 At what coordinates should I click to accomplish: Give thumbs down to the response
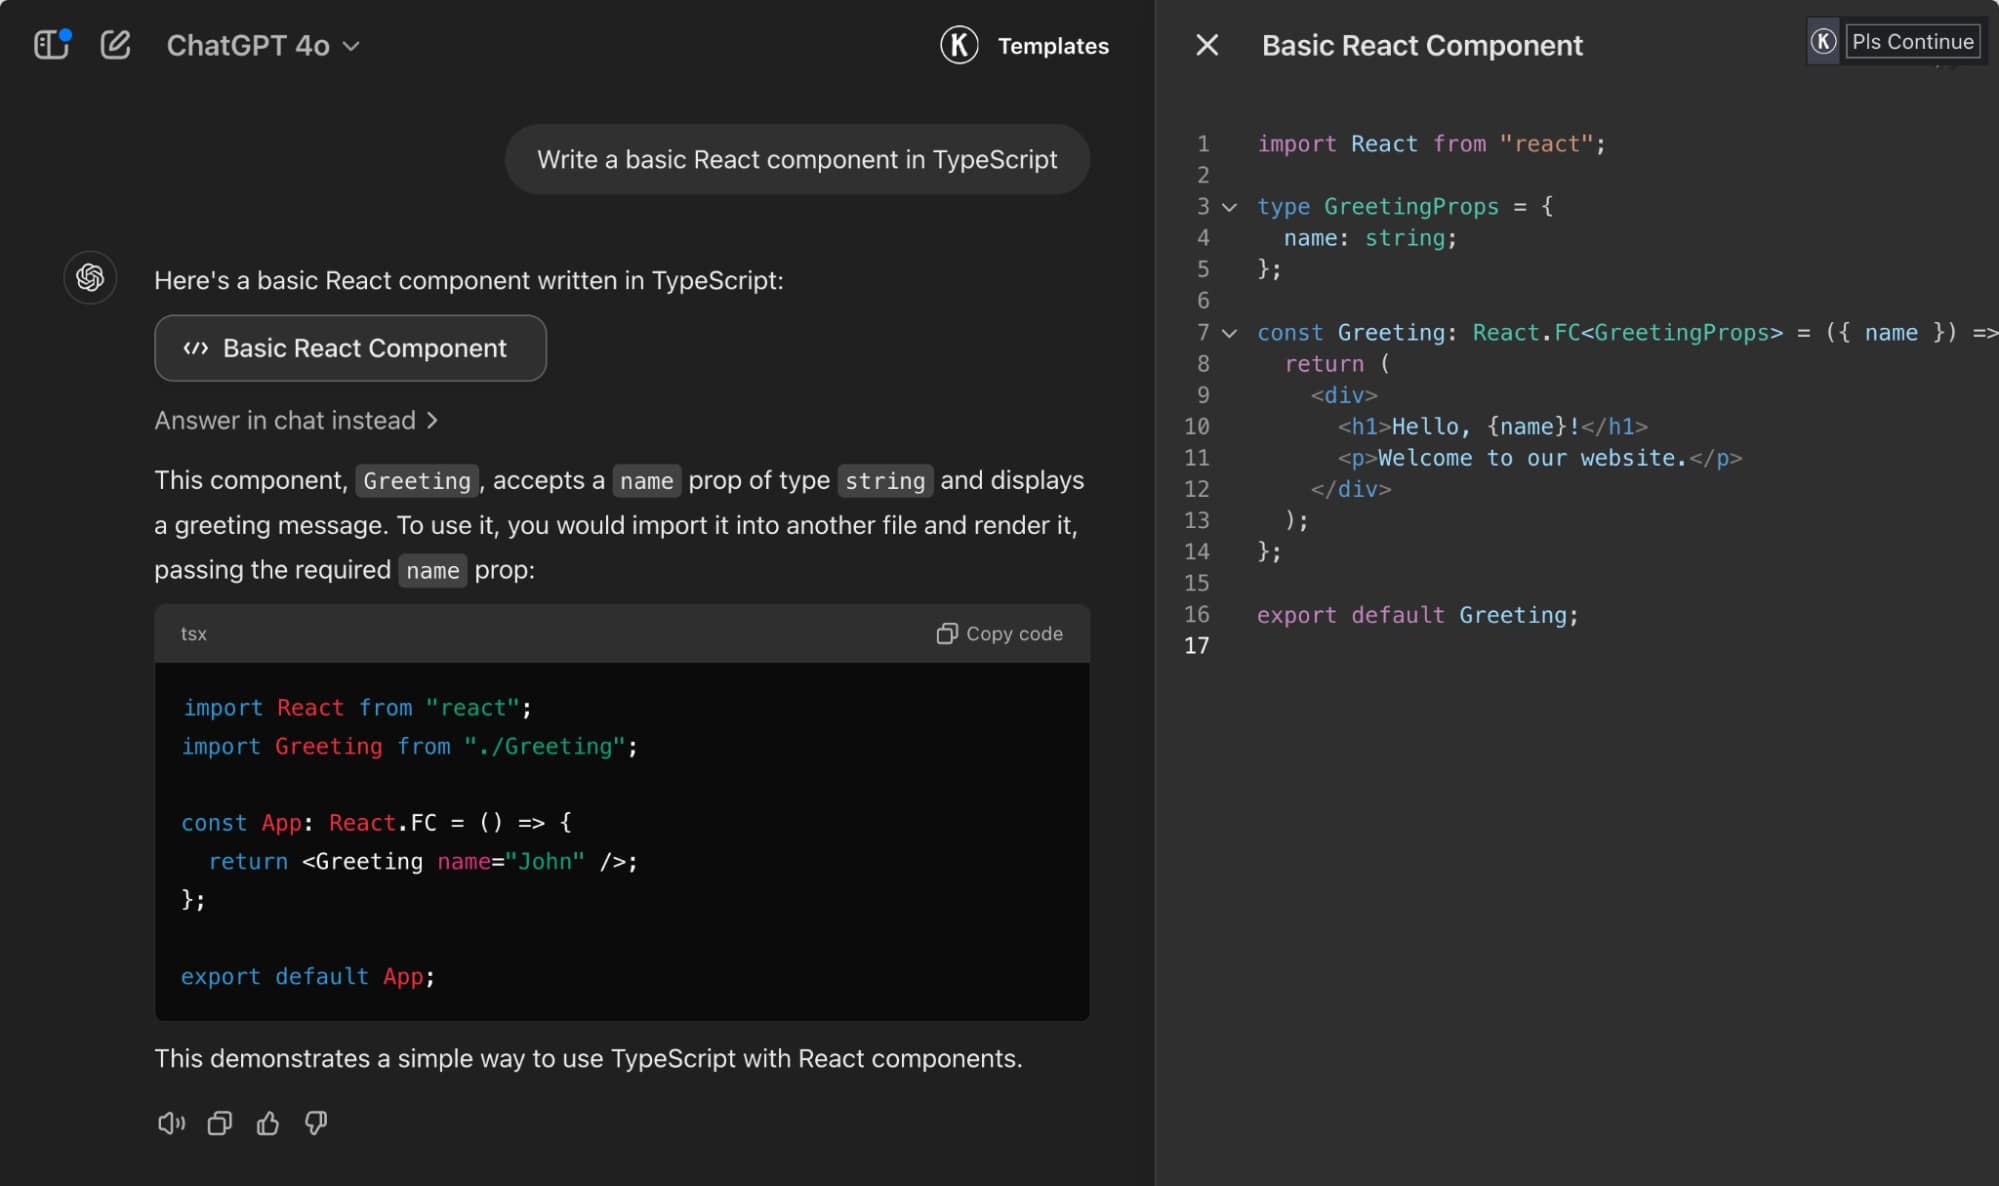tap(316, 1123)
